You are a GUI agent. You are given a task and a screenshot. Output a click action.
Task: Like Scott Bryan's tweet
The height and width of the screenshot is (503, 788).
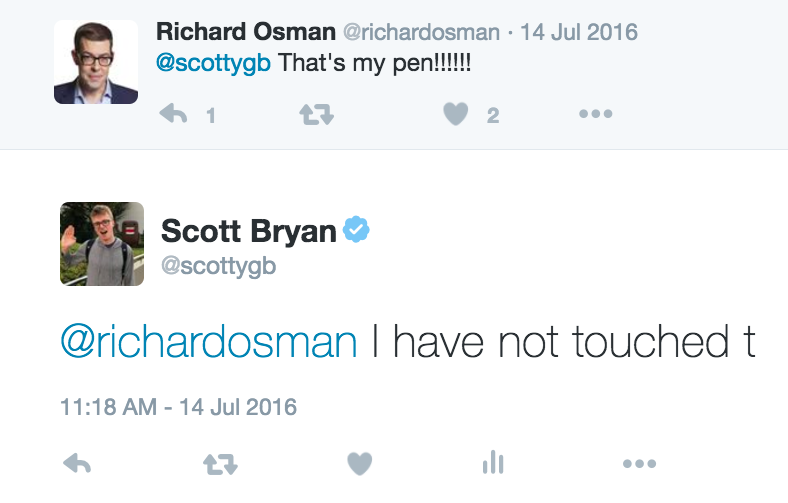(x=360, y=463)
